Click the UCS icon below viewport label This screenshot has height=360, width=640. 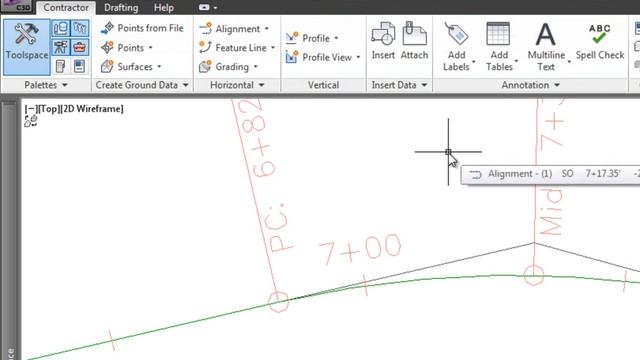point(31,121)
